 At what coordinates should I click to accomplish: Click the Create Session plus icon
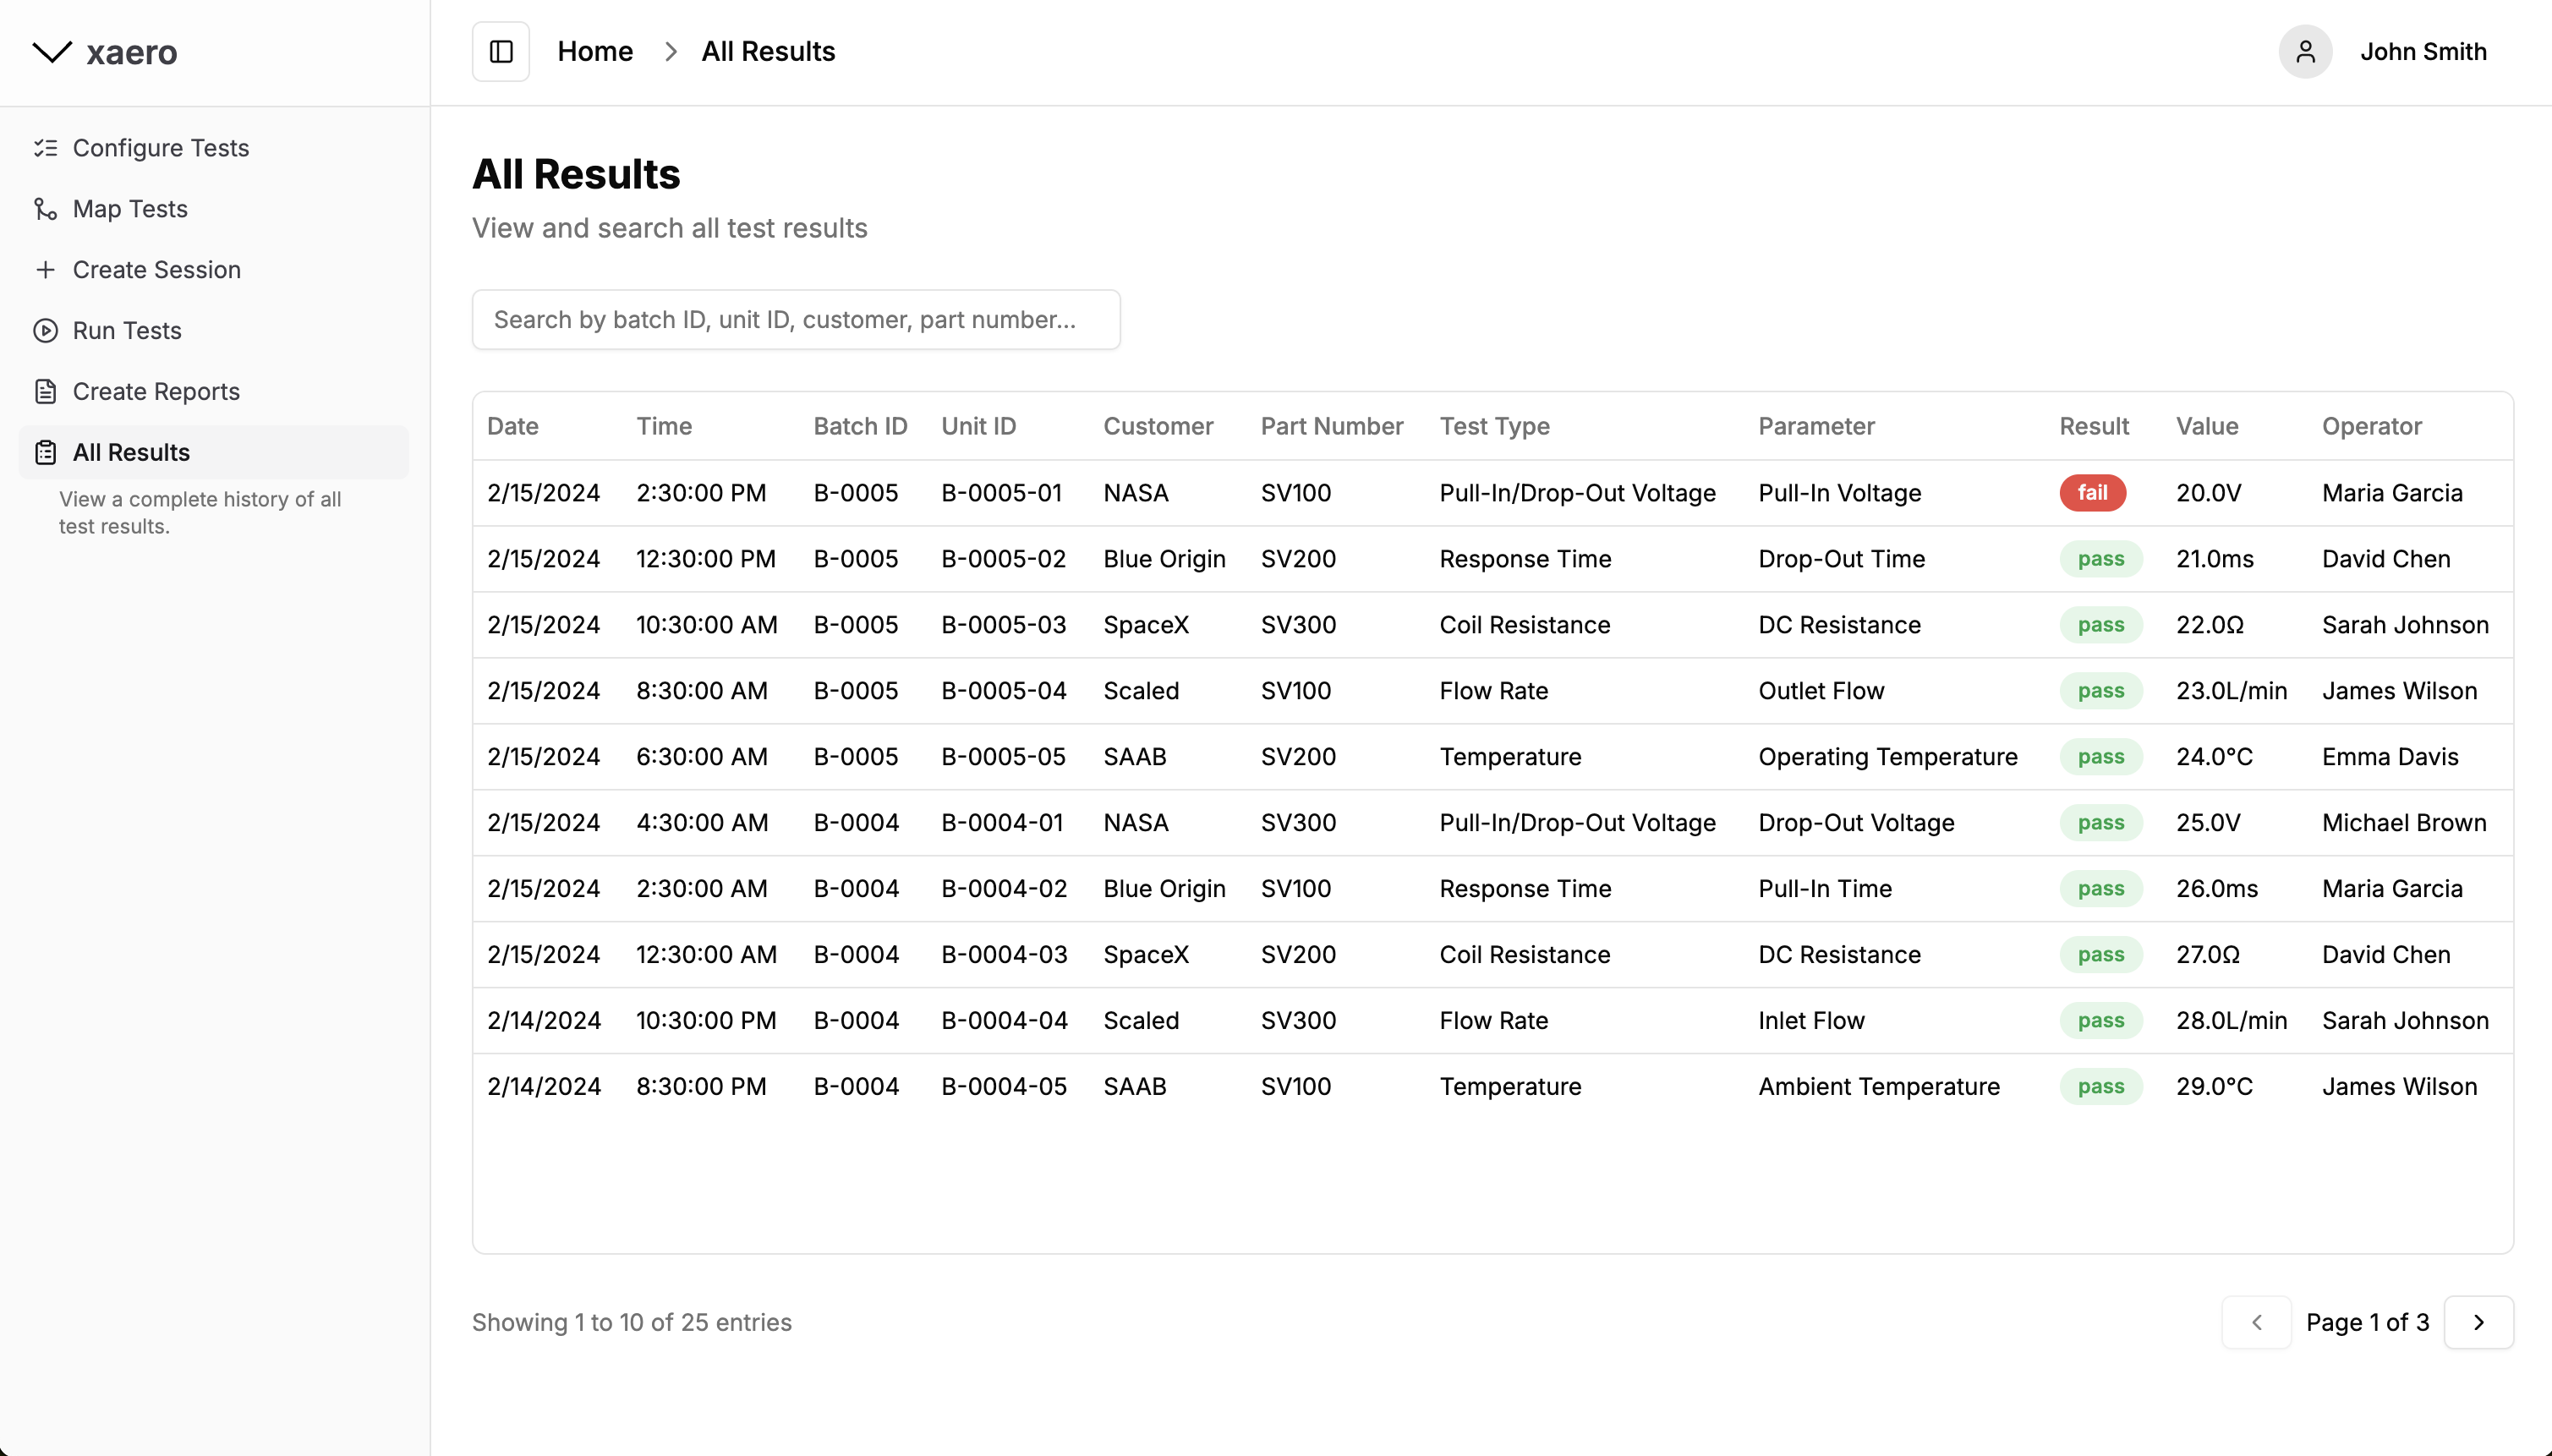[x=46, y=269]
